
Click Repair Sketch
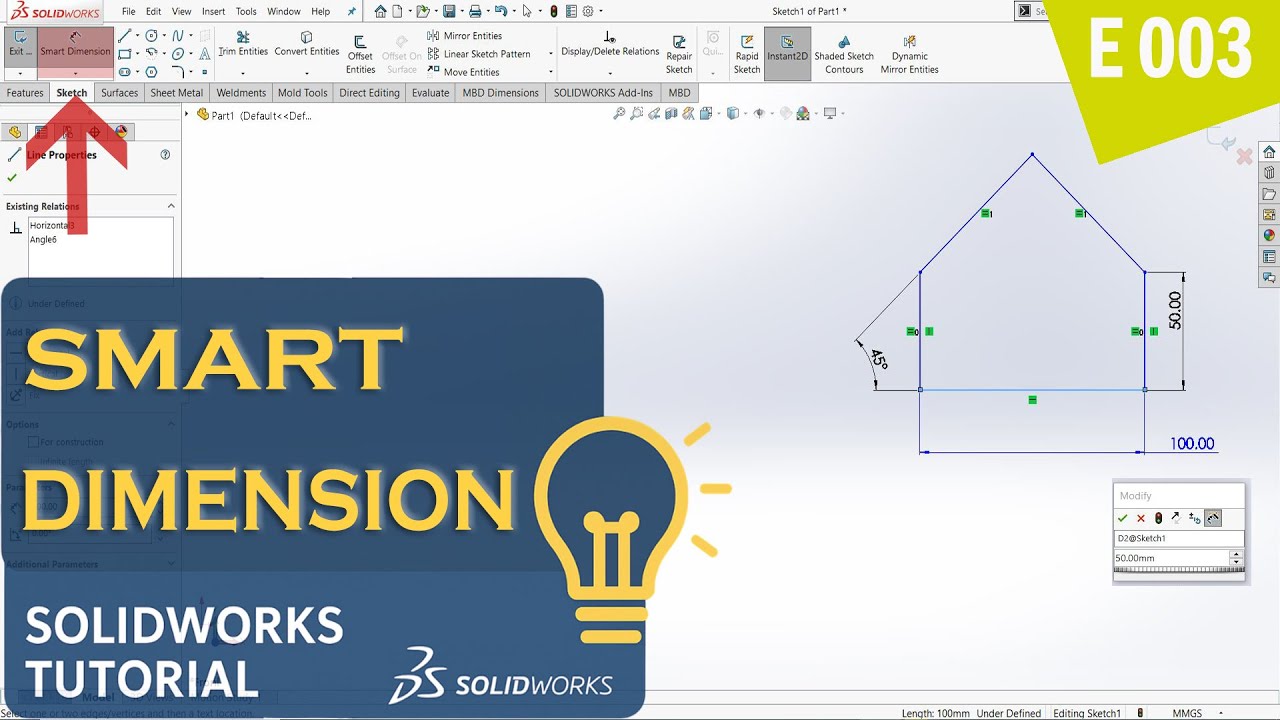pyautogui.click(x=679, y=54)
